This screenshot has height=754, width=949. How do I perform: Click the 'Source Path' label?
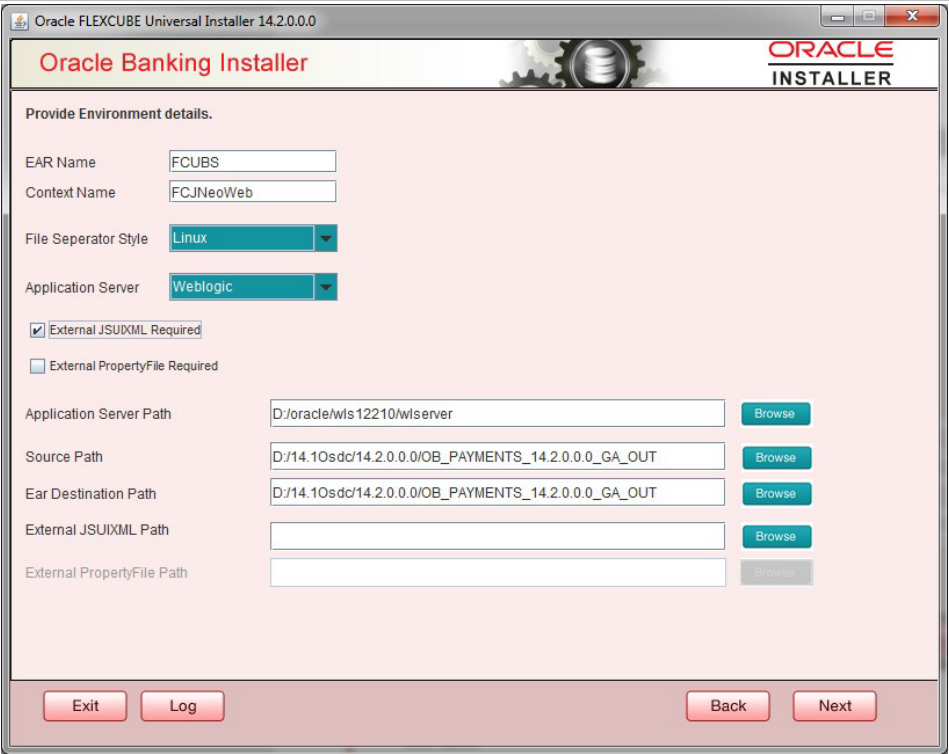pos(64,457)
